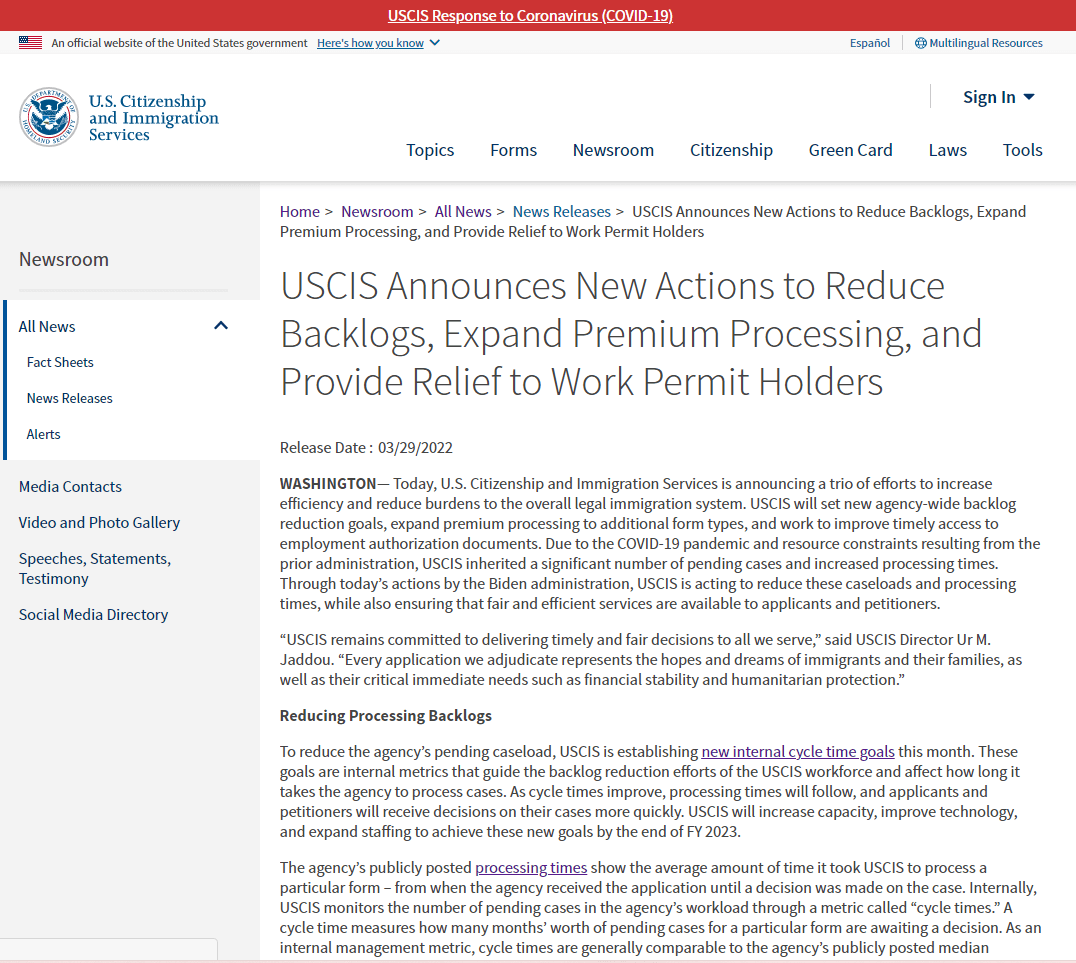Switch site language to Español

(x=869, y=43)
